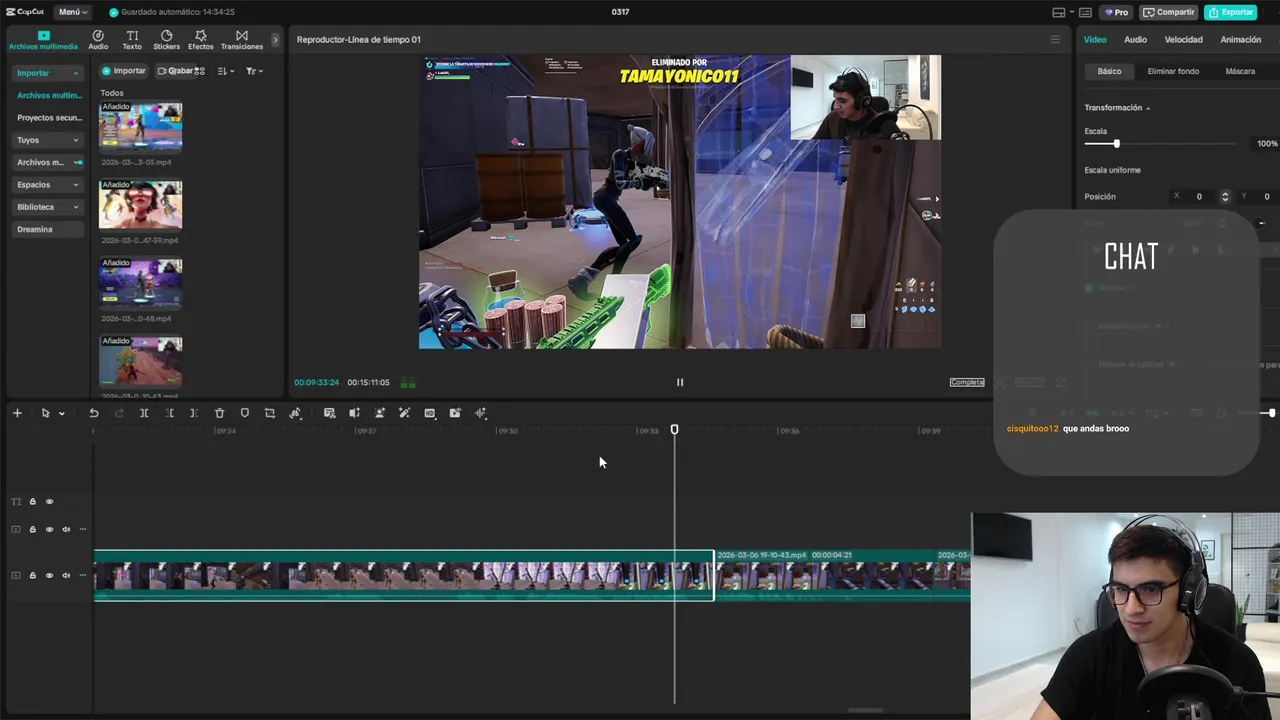Click the undo arrow in timeline toolbar
The width and height of the screenshot is (1280, 720).
point(94,413)
